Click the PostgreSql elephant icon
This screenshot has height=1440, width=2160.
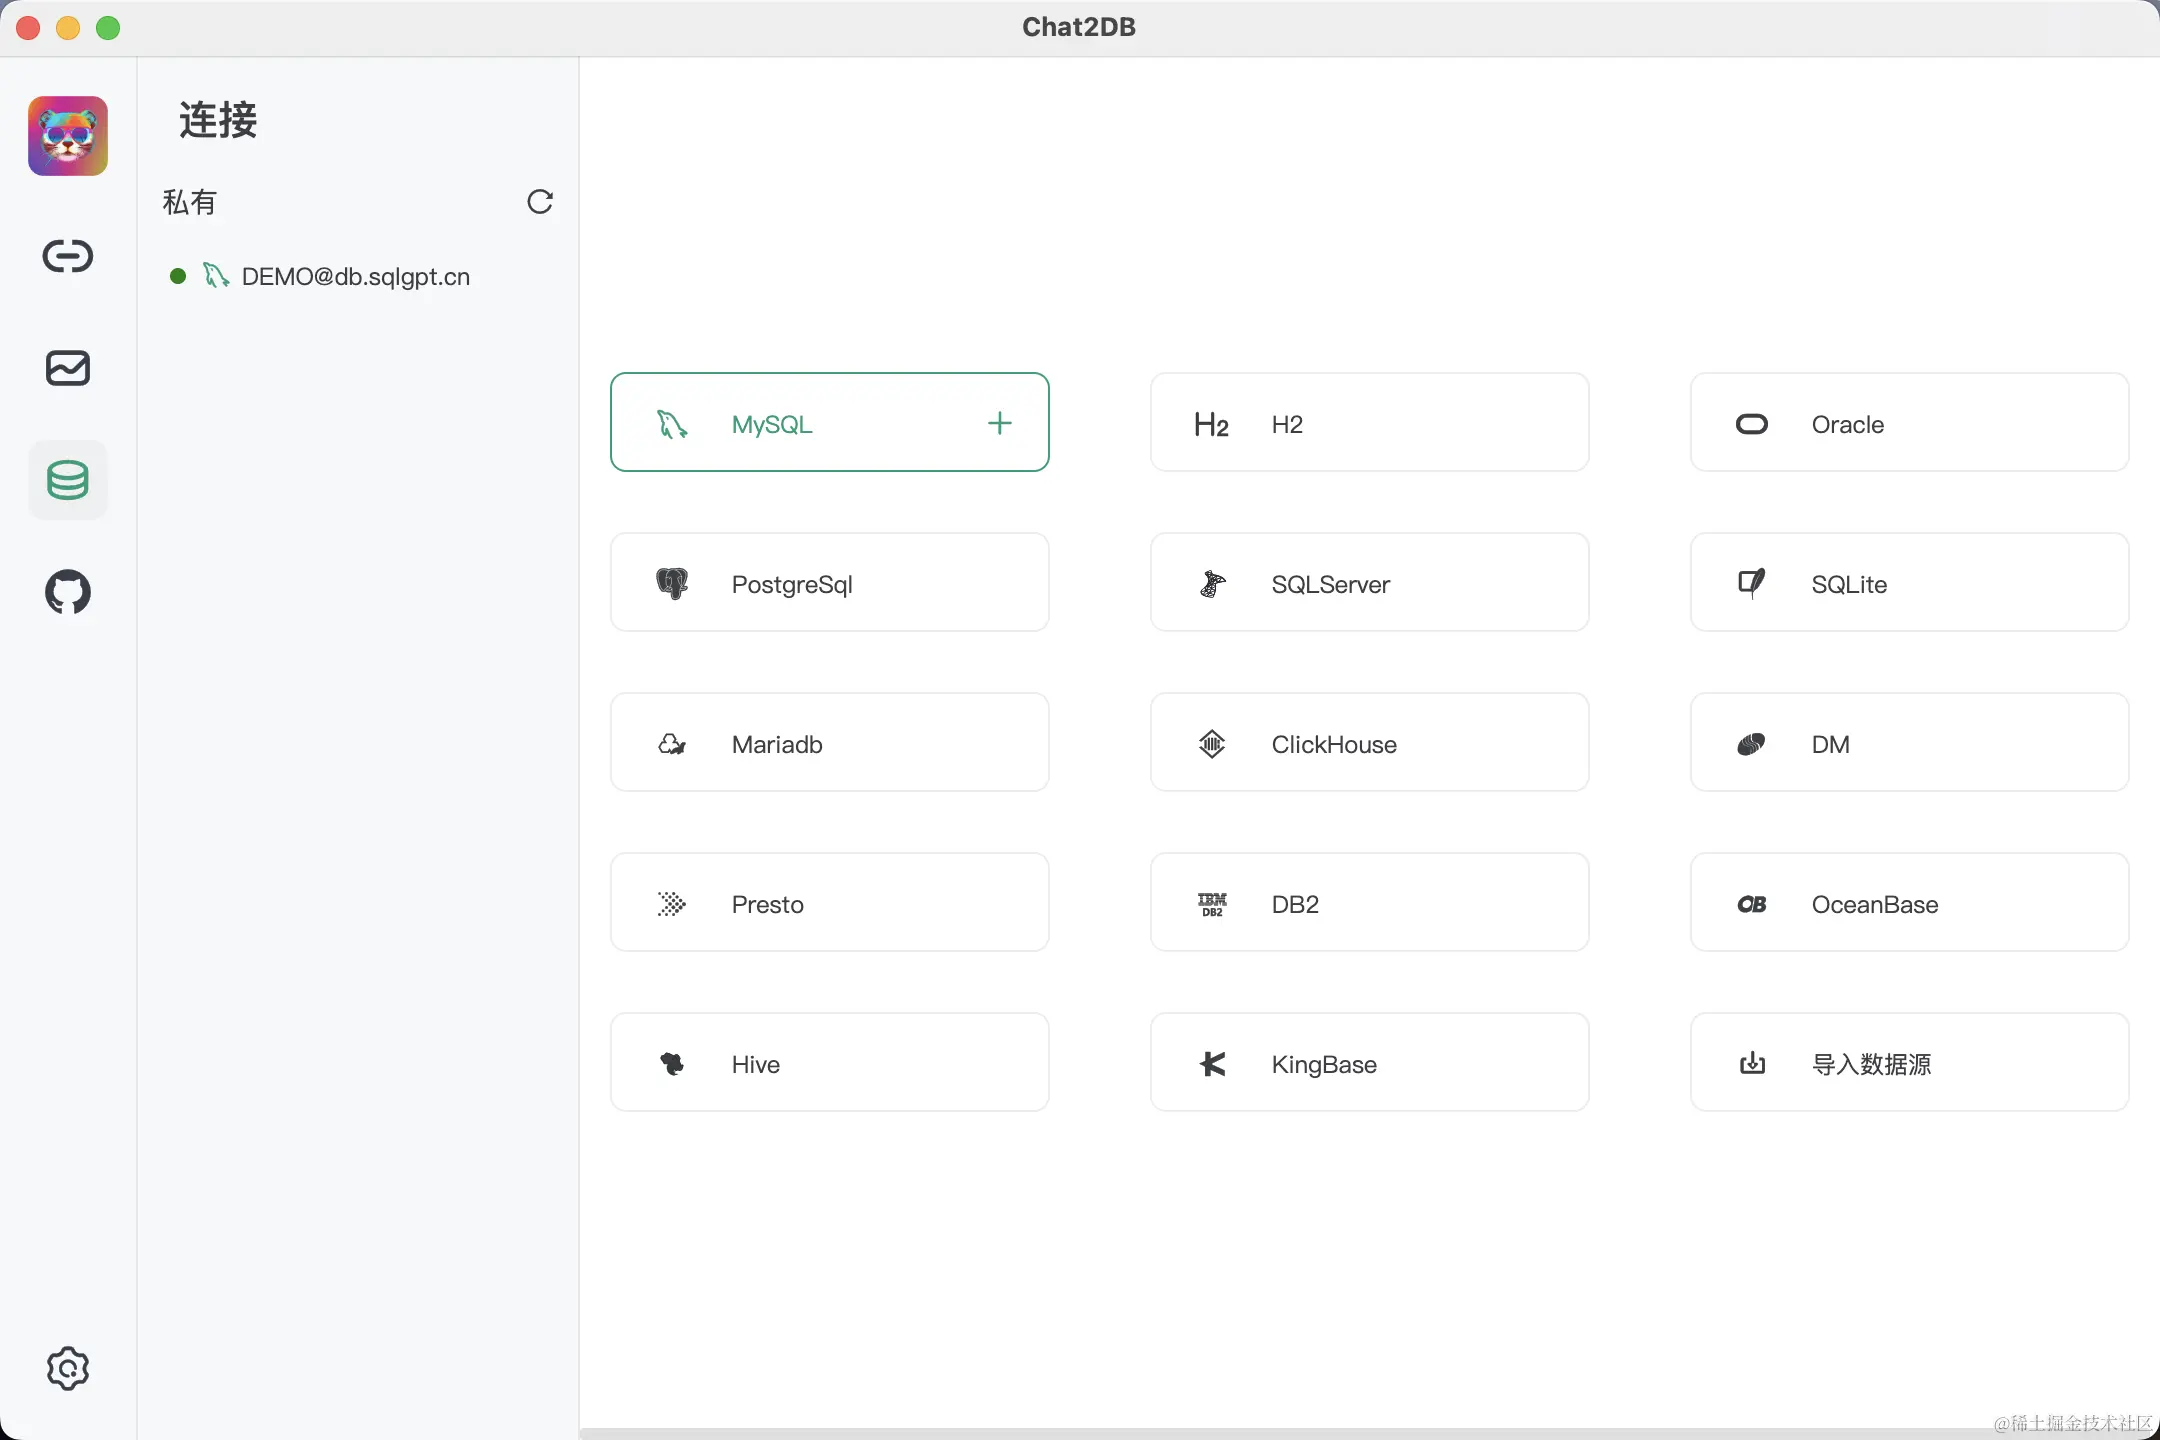point(672,584)
